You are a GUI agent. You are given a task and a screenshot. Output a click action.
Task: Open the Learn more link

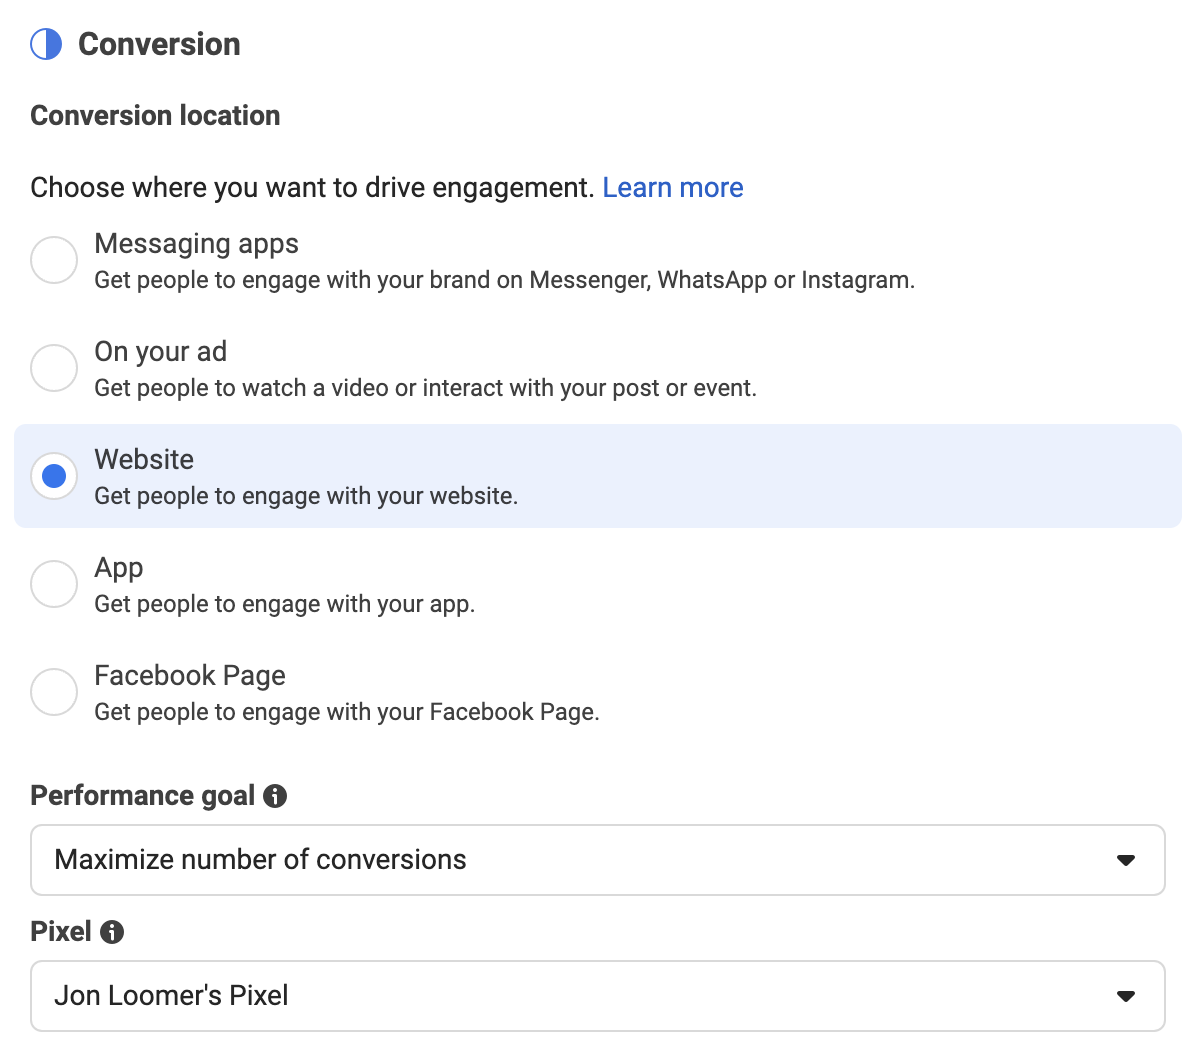click(672, 187)
